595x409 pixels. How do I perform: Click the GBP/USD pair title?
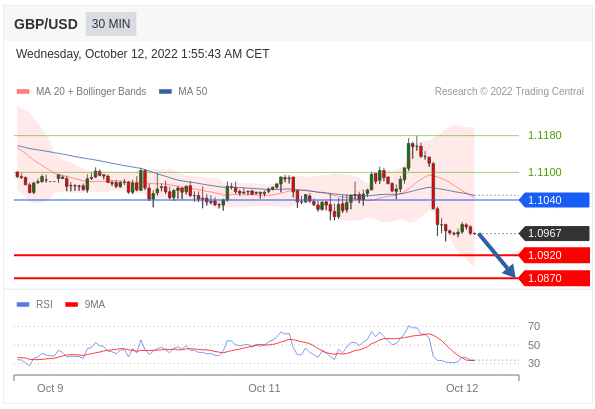46,24
